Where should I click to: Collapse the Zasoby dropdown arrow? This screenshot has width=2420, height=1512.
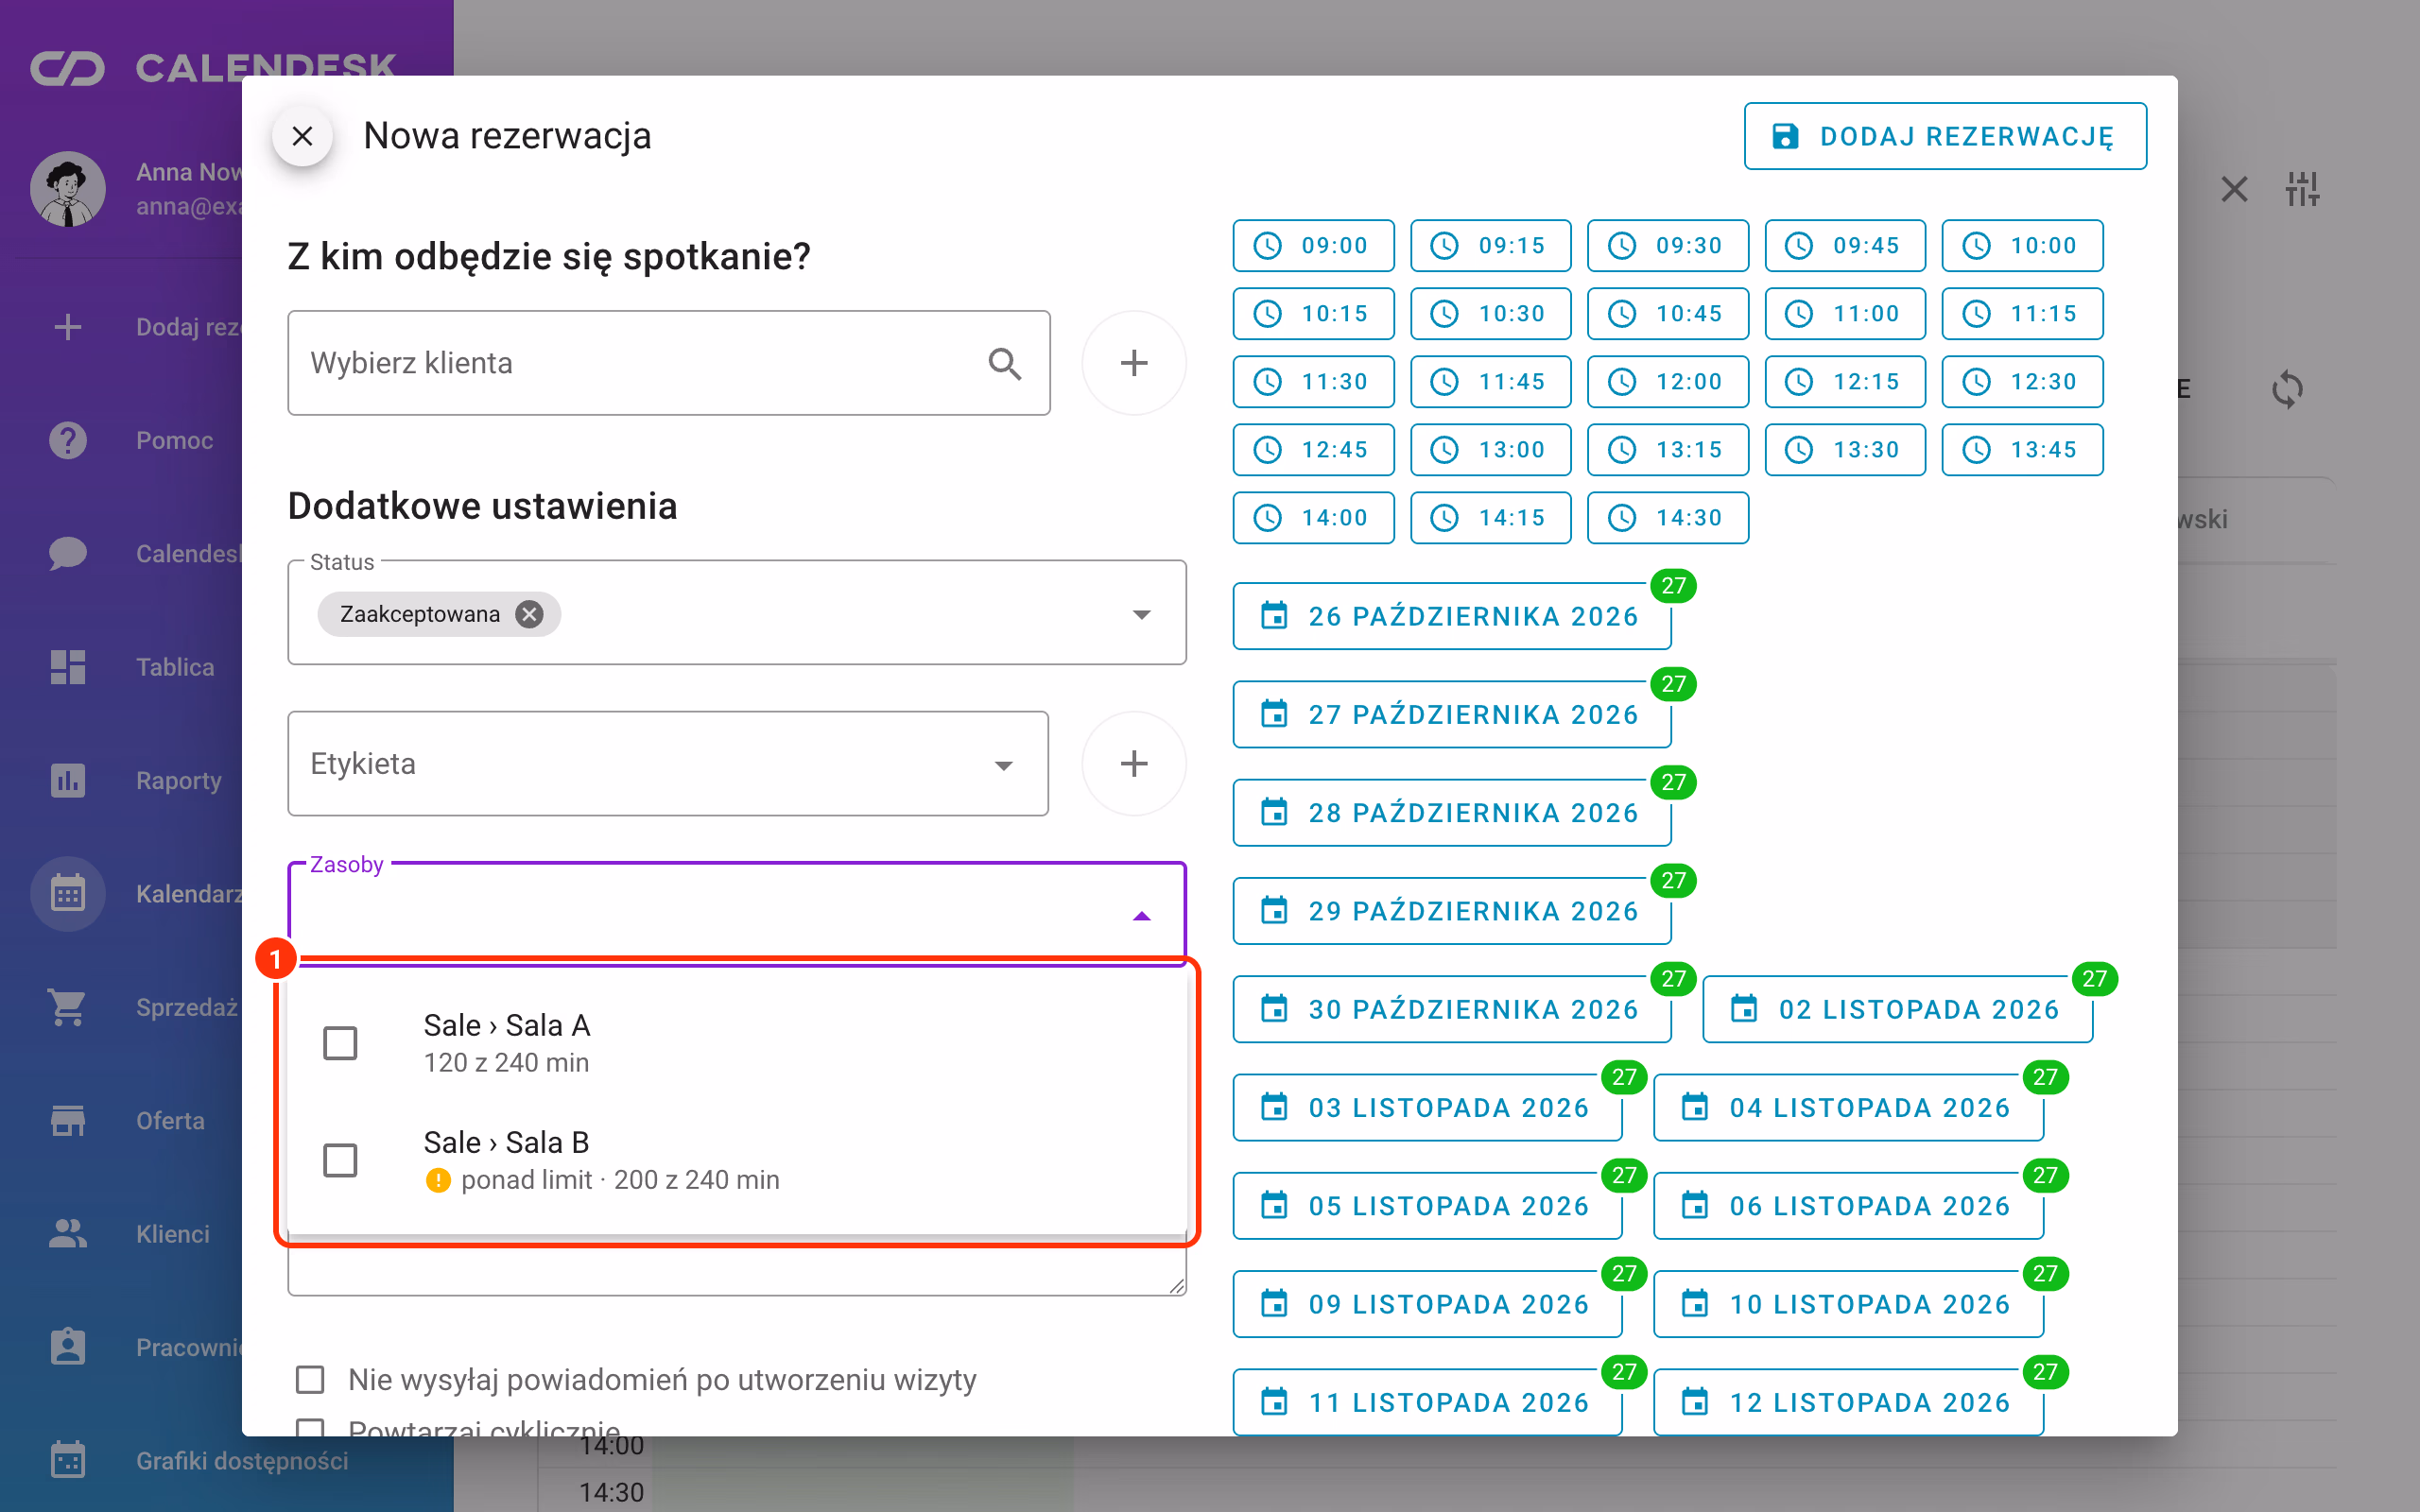[x=1141, y=915]
